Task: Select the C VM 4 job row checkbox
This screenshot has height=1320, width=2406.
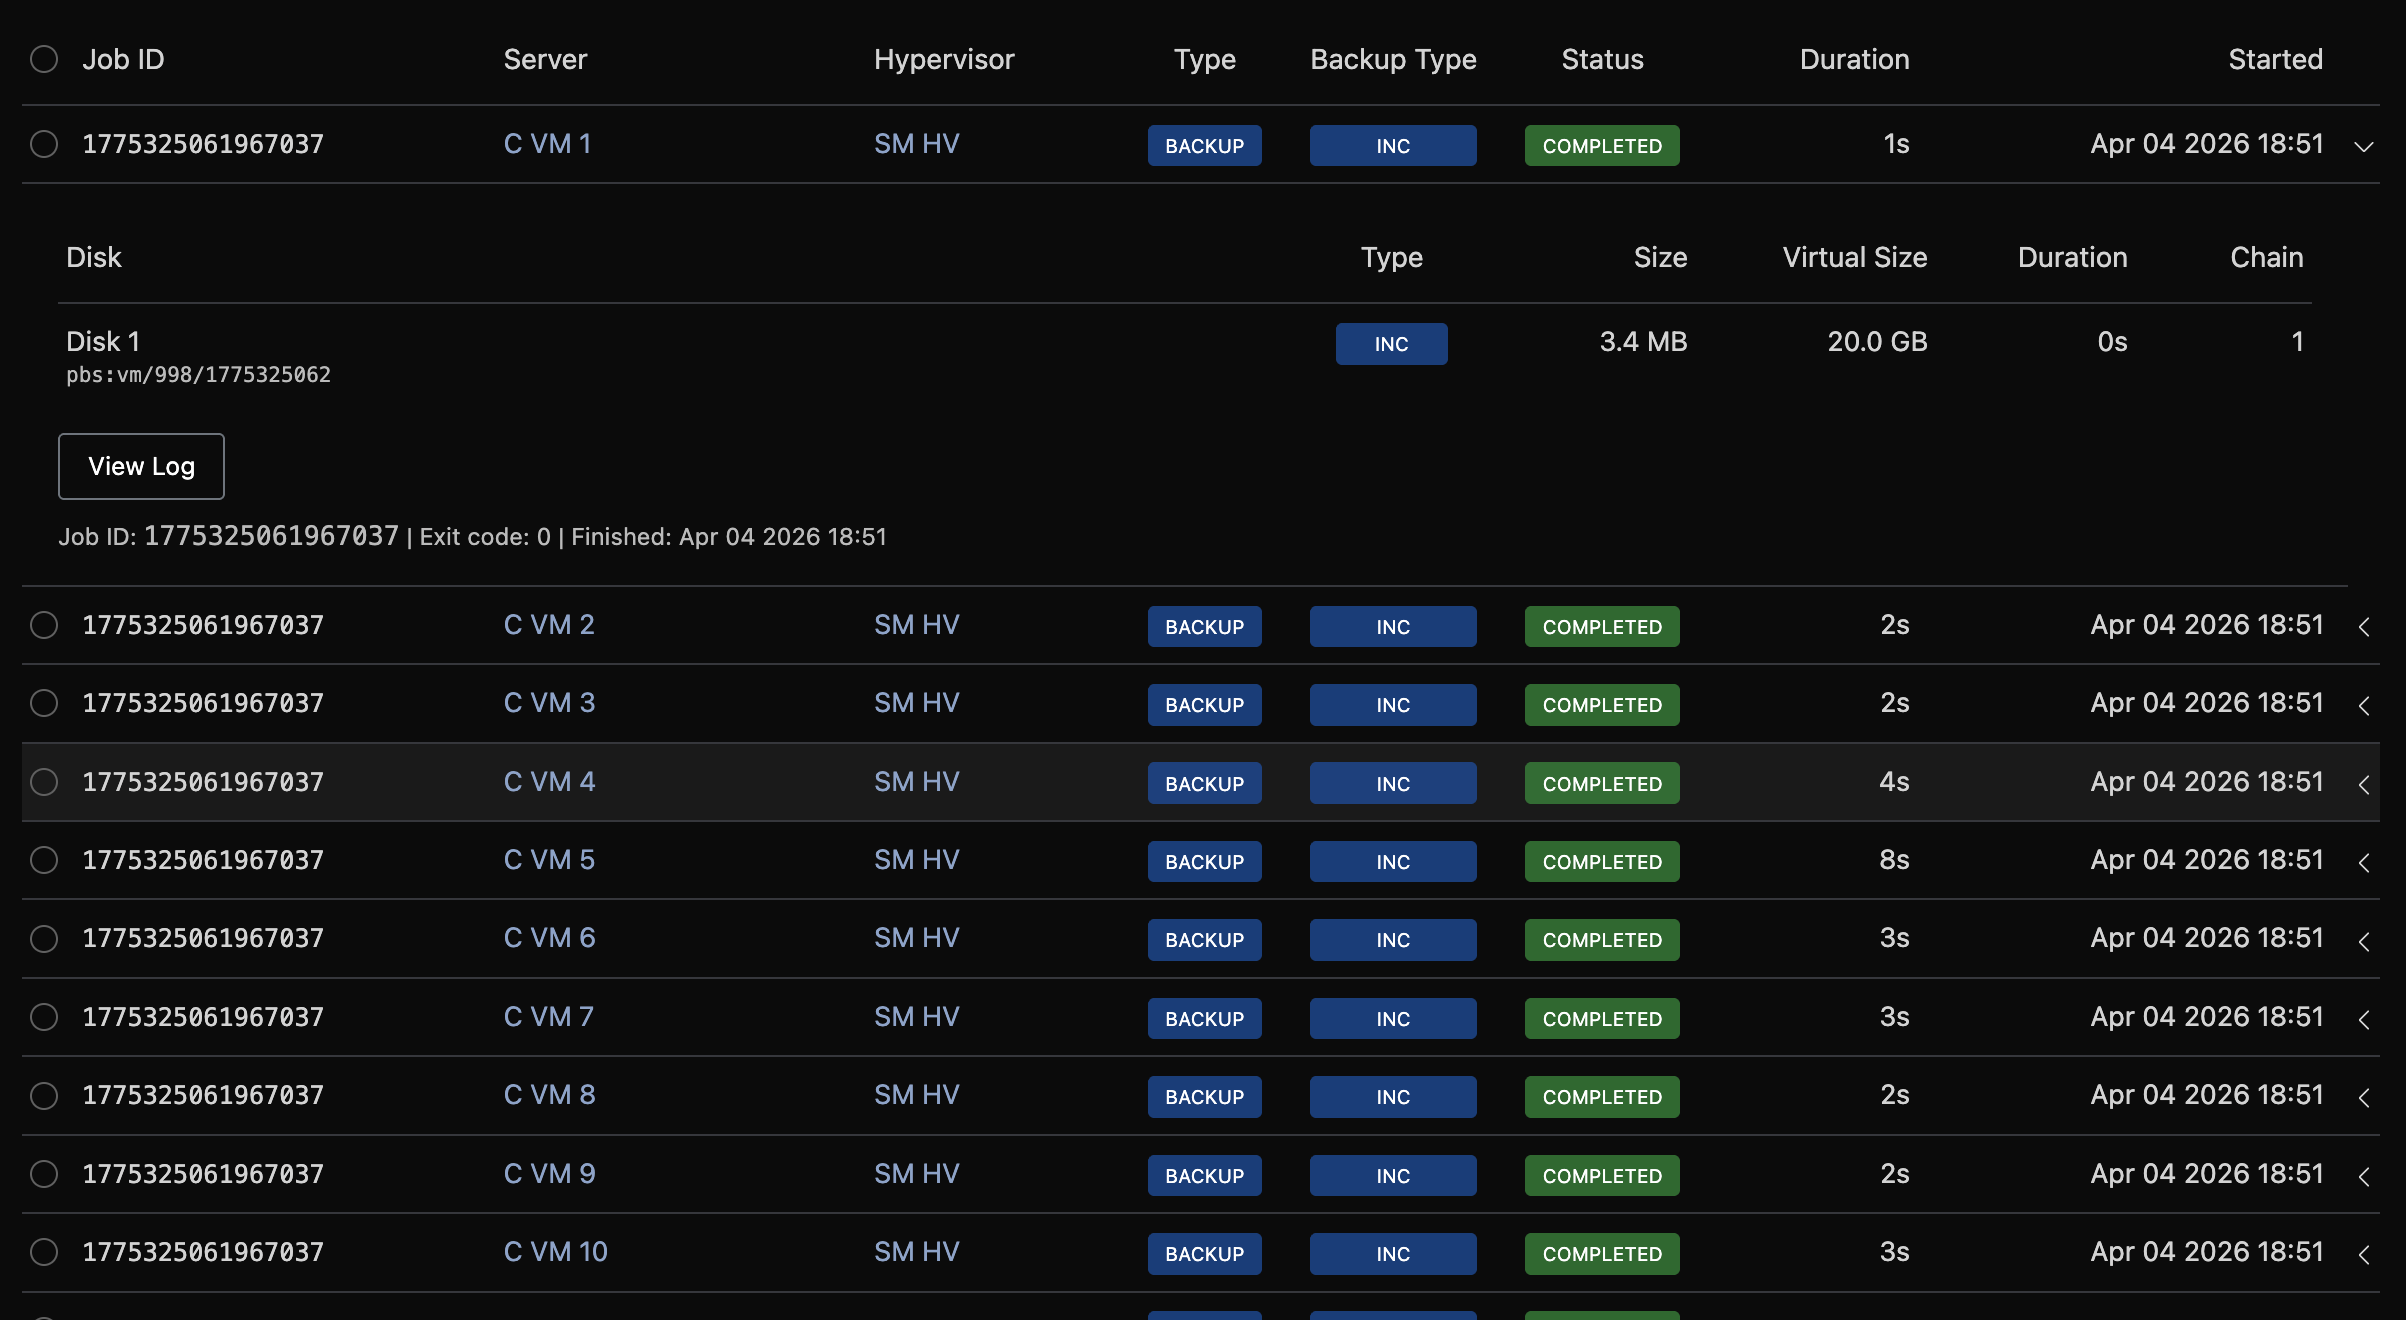Action: click(x=44, y=782)
